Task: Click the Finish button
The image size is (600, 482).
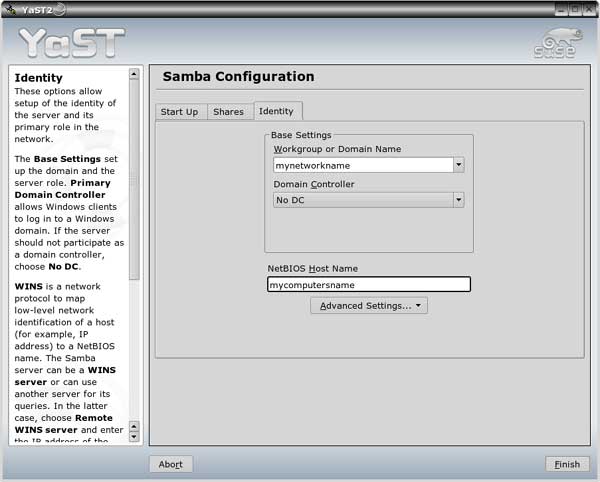Action: point(567,464)
